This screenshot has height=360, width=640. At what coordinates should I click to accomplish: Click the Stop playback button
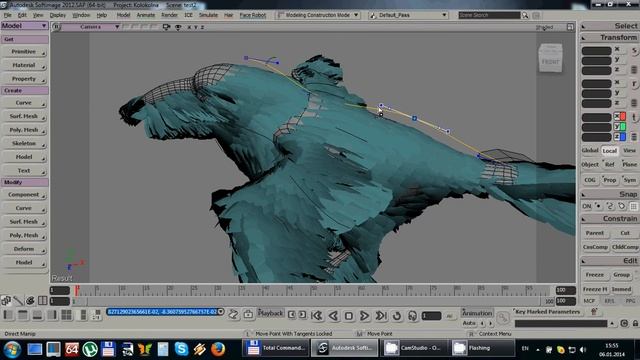(x=349, y=316)
